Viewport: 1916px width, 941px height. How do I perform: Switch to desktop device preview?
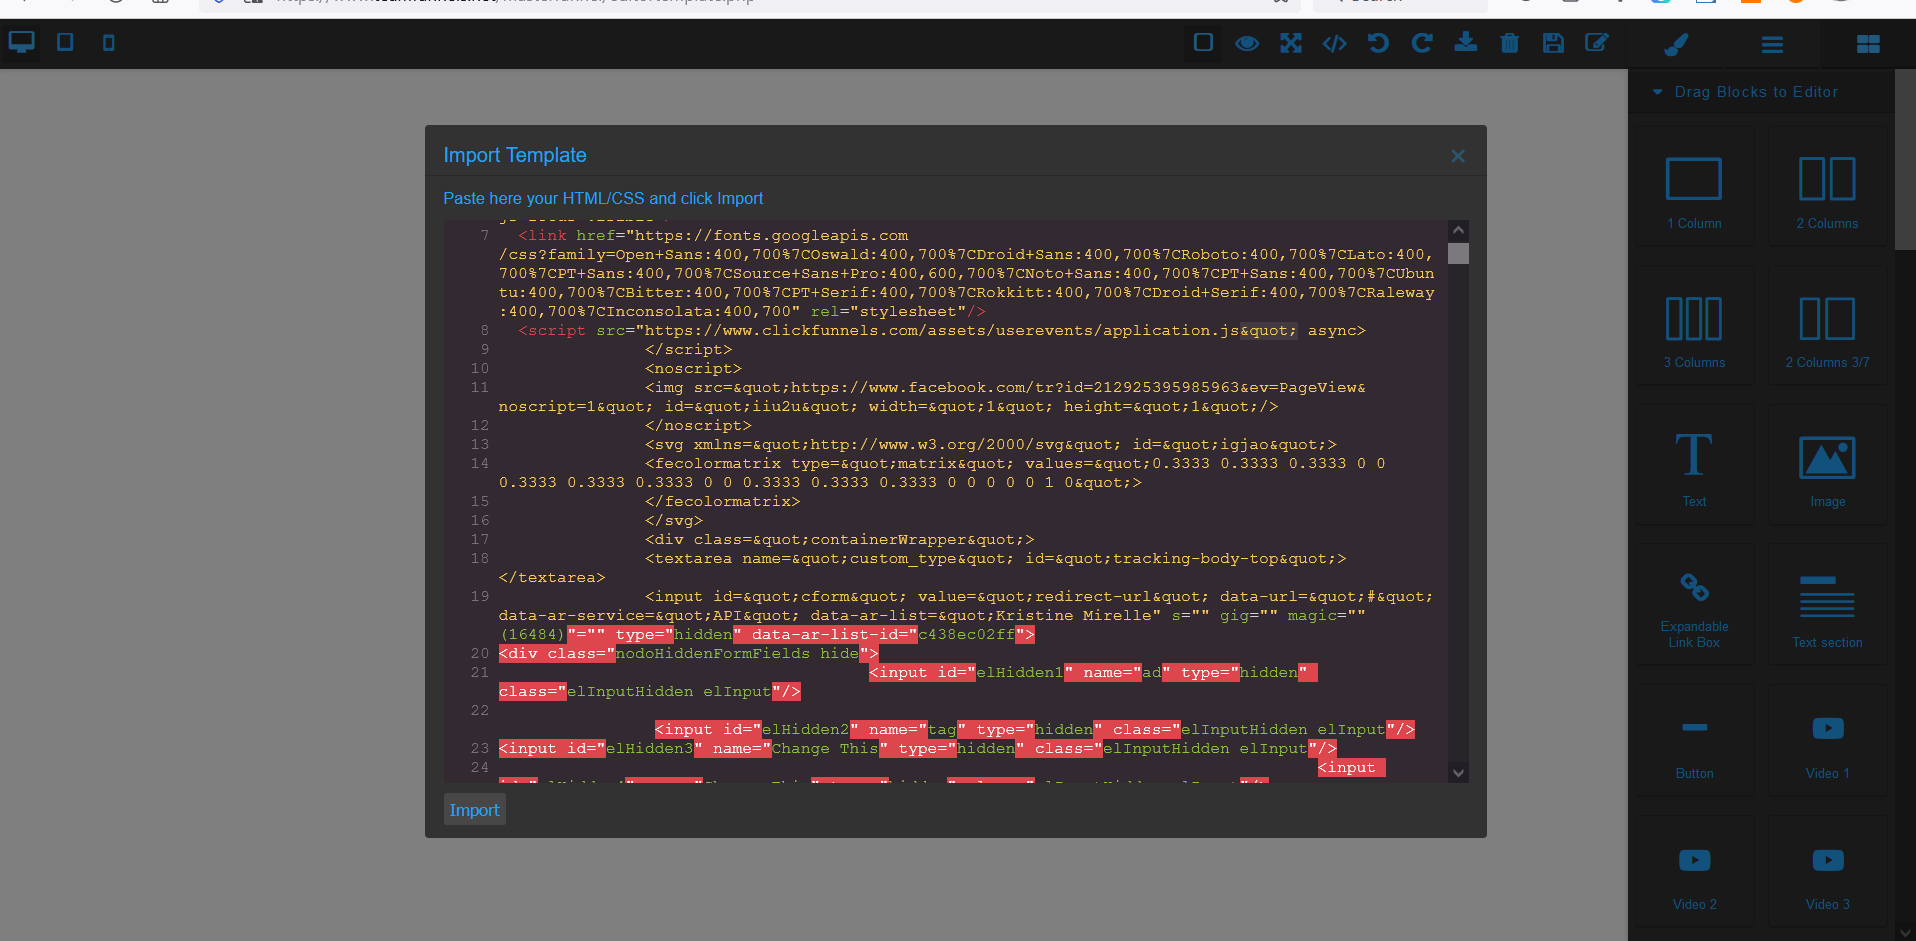(x=21, y=42)
